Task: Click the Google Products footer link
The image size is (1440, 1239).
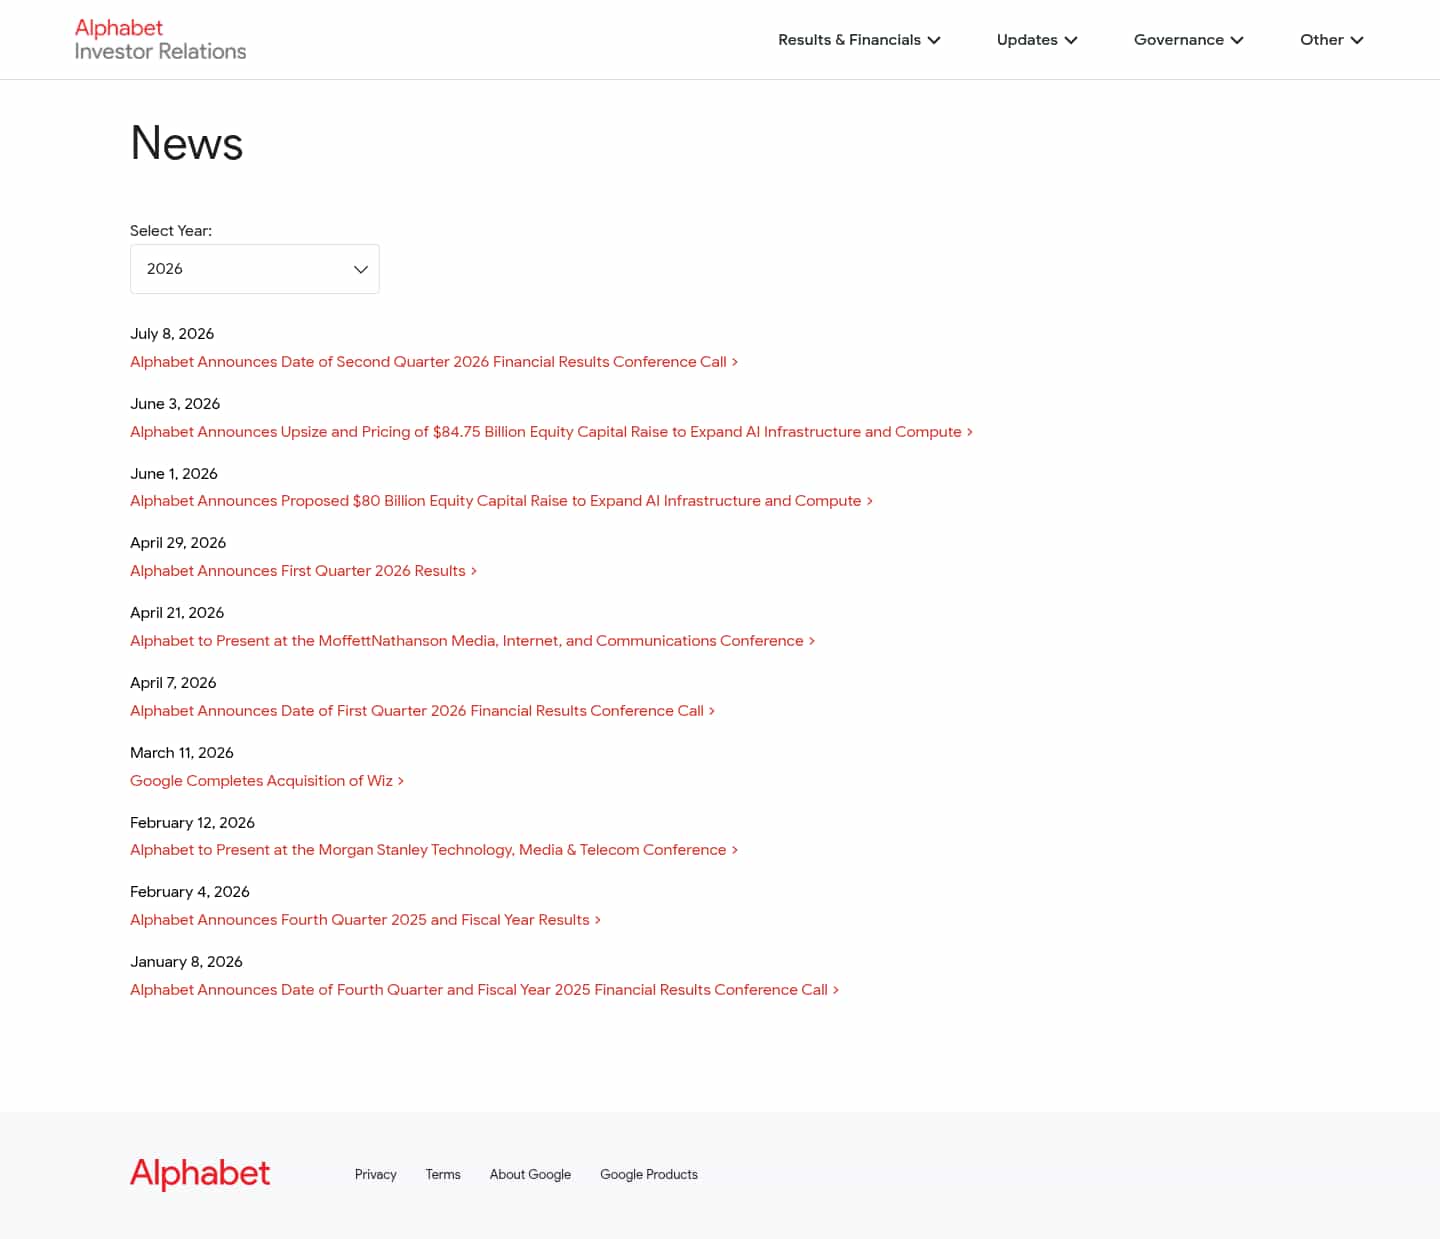Action: tap(649, 1174)
